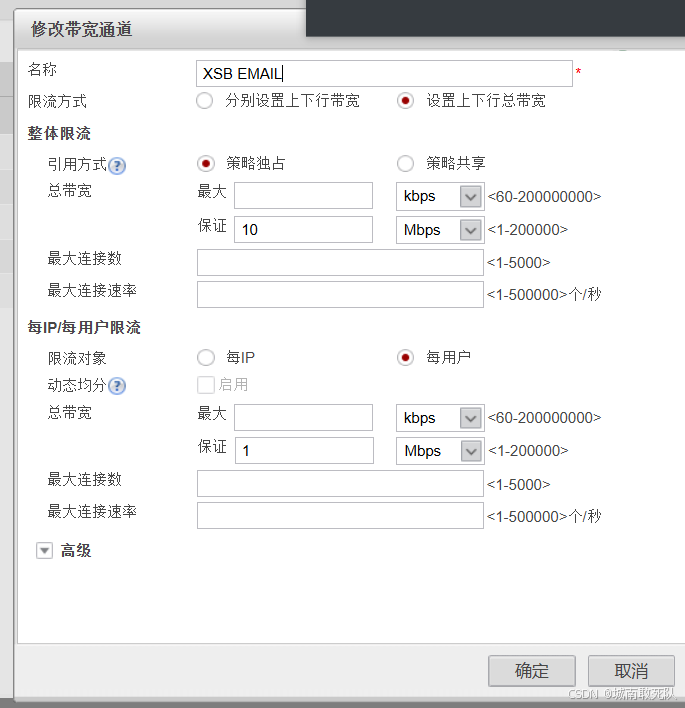
Task: Click the 每用户限流 最大连接数 field
Action: (340, 484)
